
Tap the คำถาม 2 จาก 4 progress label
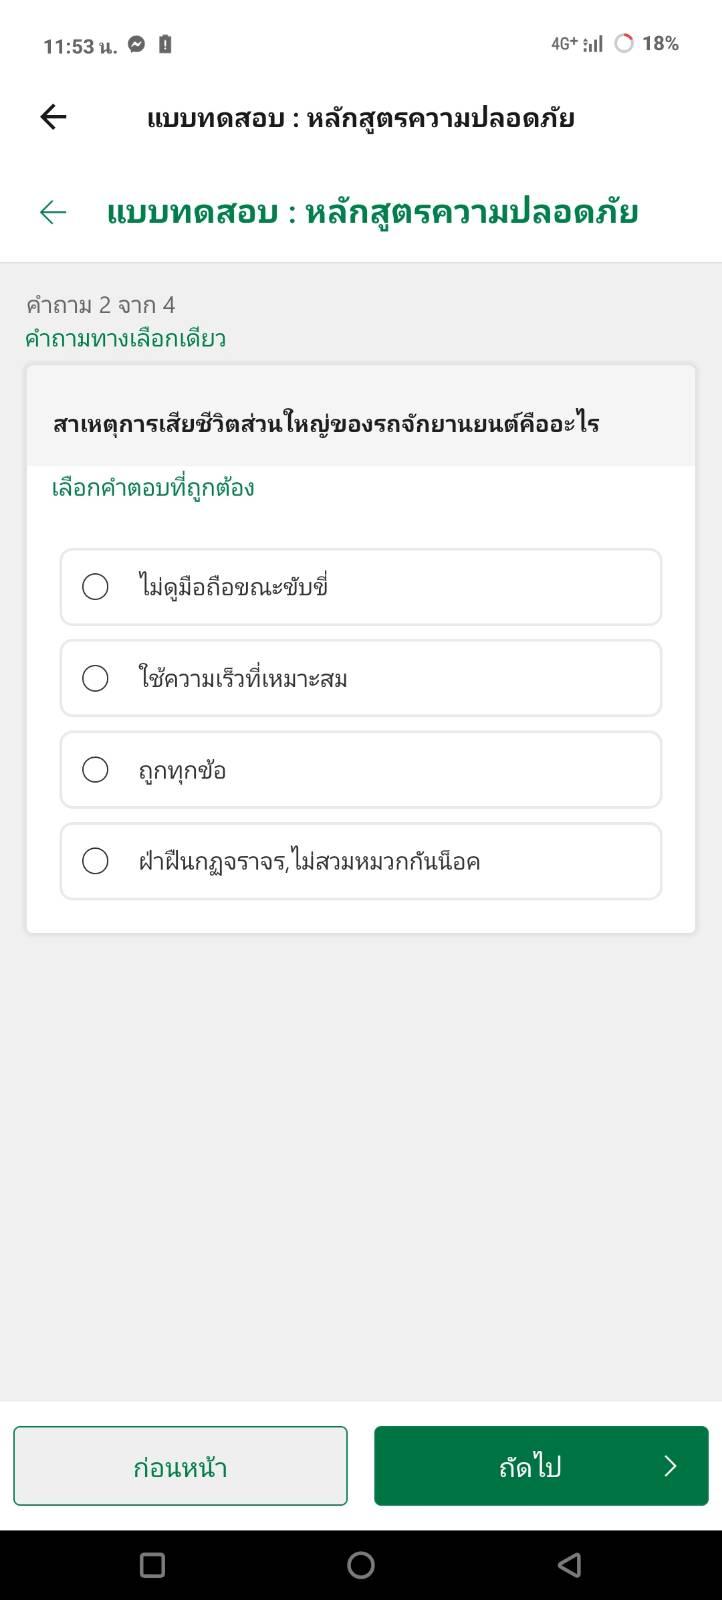(x=100, y=305)
